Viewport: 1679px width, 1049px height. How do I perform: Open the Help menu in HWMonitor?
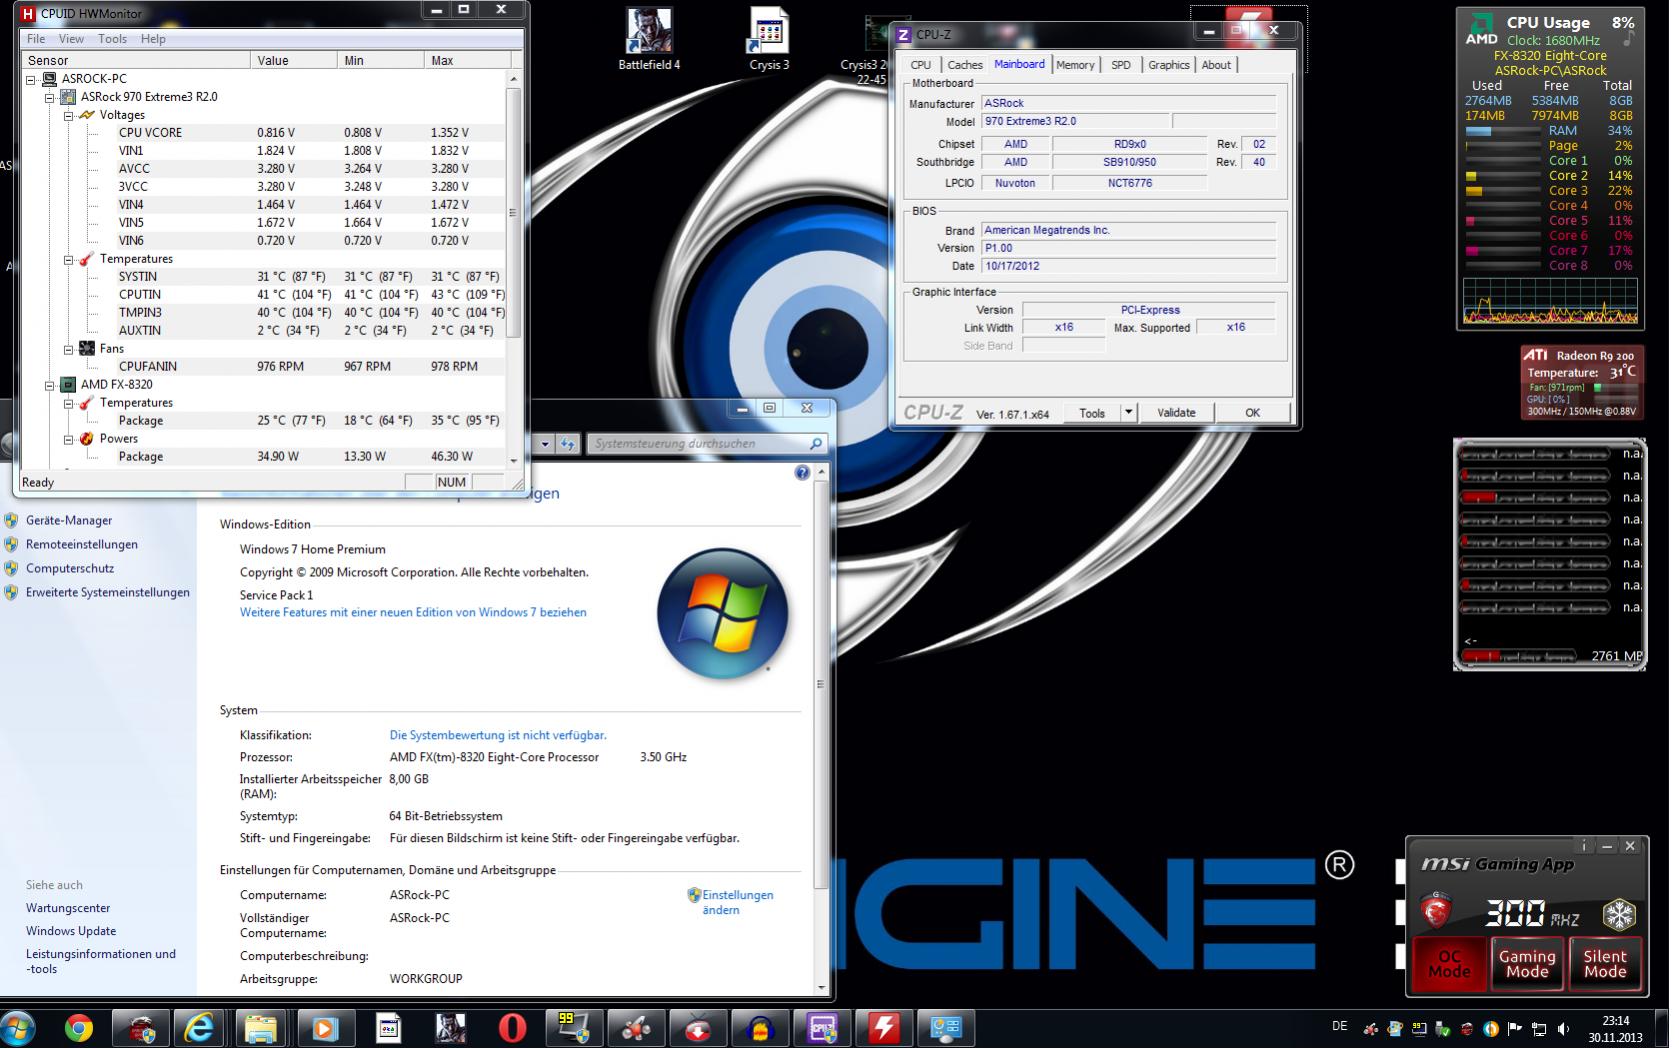click(x=153, y=39)
